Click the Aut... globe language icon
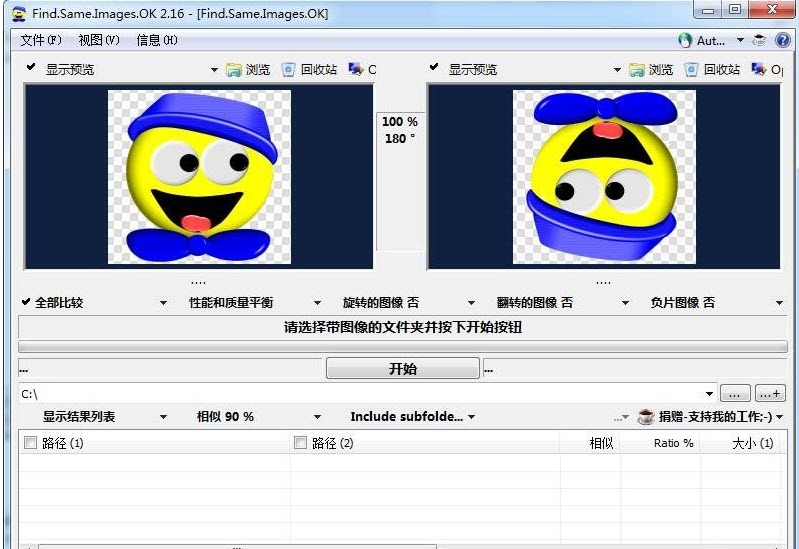Viewport: 799px width, 549px height. pos(685,40)
